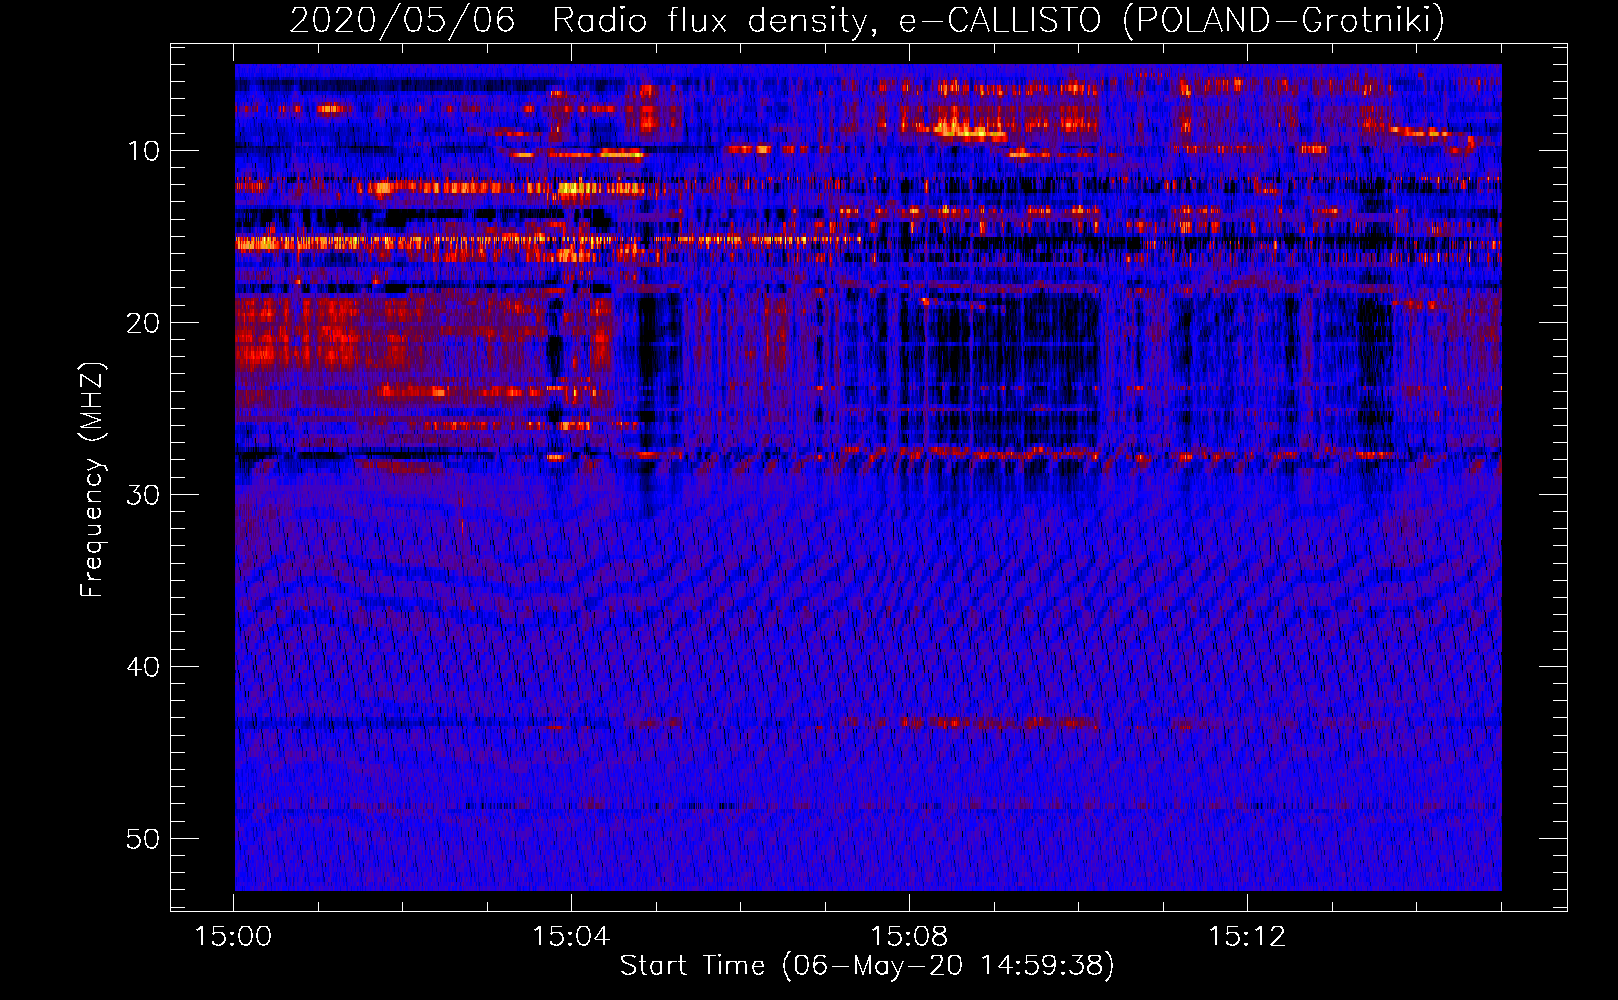1618x1000 pixels.
Task: Click the plot title "2020/05/06 Radio flux density, e-CALLISTO (POLAND-Grotniki)"
Action: point(867,20)
